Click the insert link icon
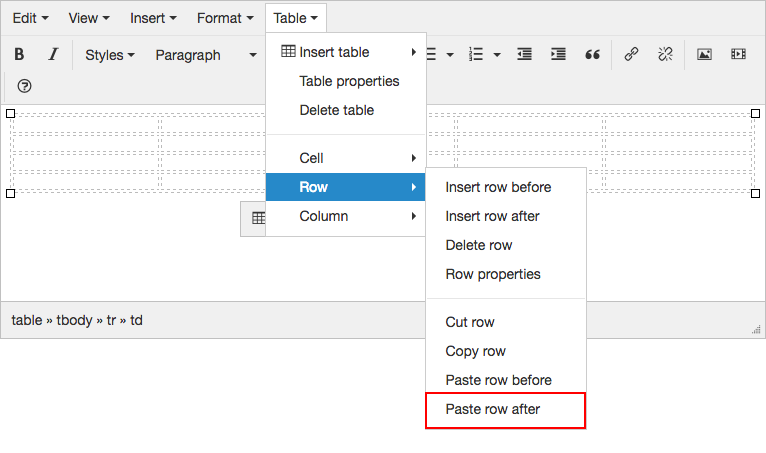The width and height of the screenshot is (766, 453). click(x=631, y=55)
